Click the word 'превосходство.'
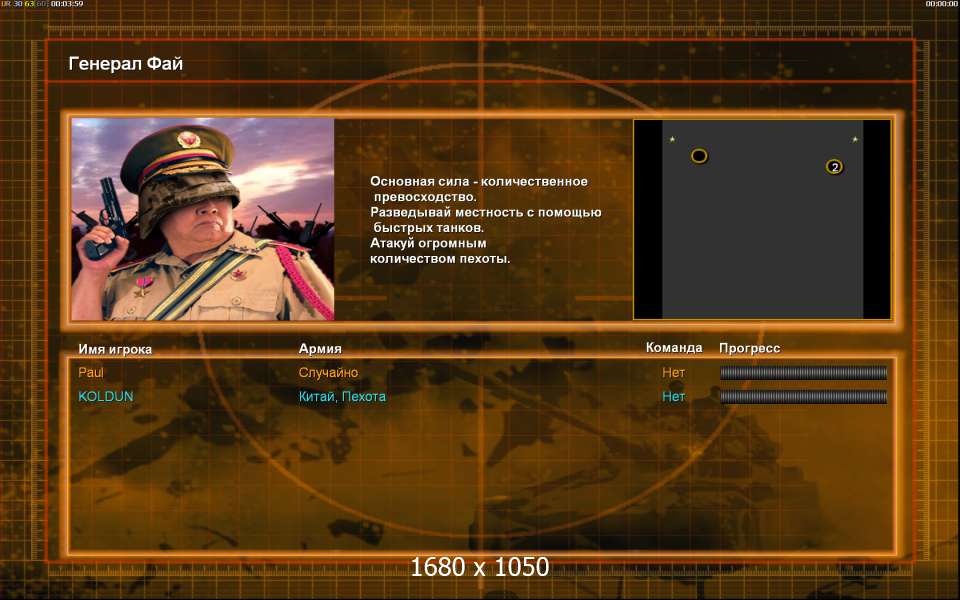Viewport: 960px width, 600px height. pyautogui.click(x=425, y=197)
